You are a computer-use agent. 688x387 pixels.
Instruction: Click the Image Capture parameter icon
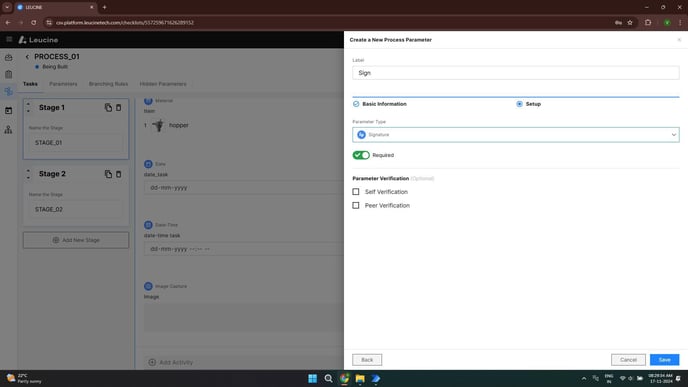[x=148, y=286]
